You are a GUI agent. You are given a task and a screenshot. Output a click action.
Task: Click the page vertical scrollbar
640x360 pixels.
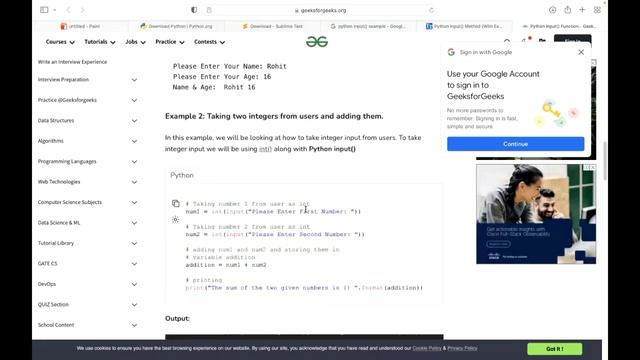coord(604,160)
